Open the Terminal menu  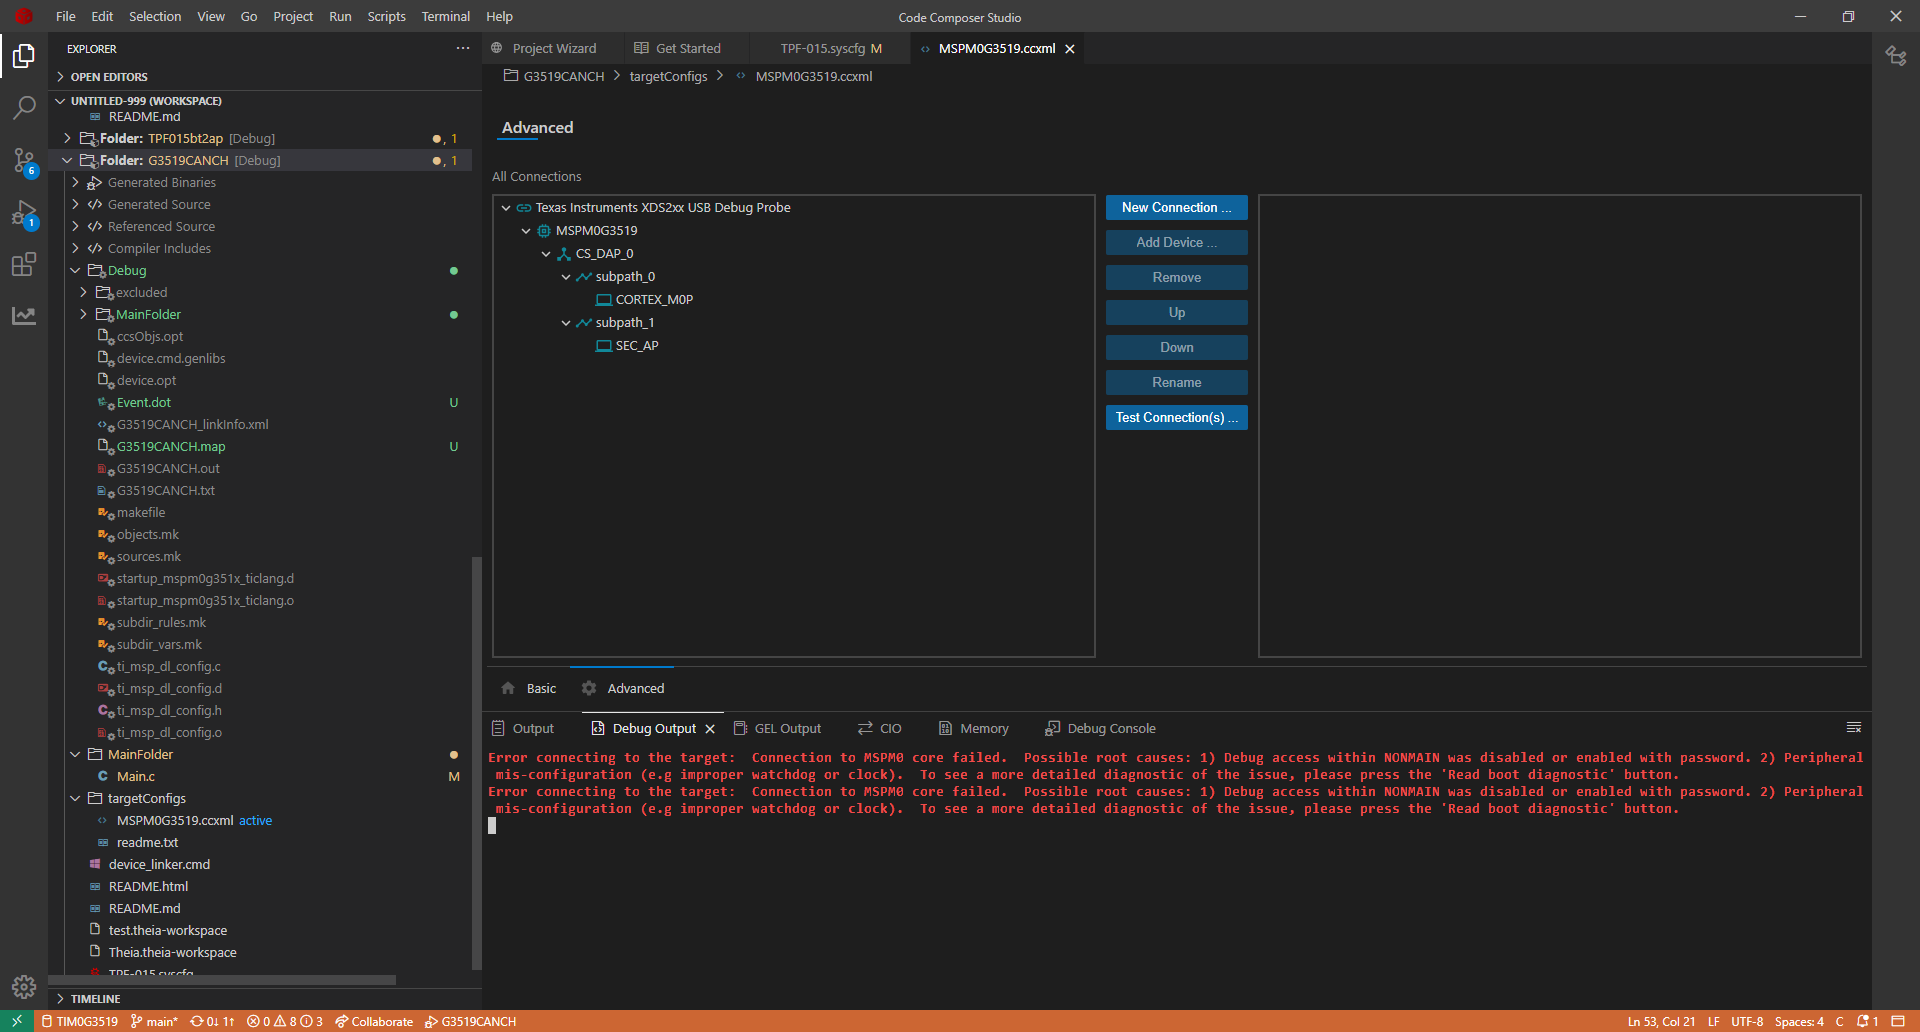point(445,17)
